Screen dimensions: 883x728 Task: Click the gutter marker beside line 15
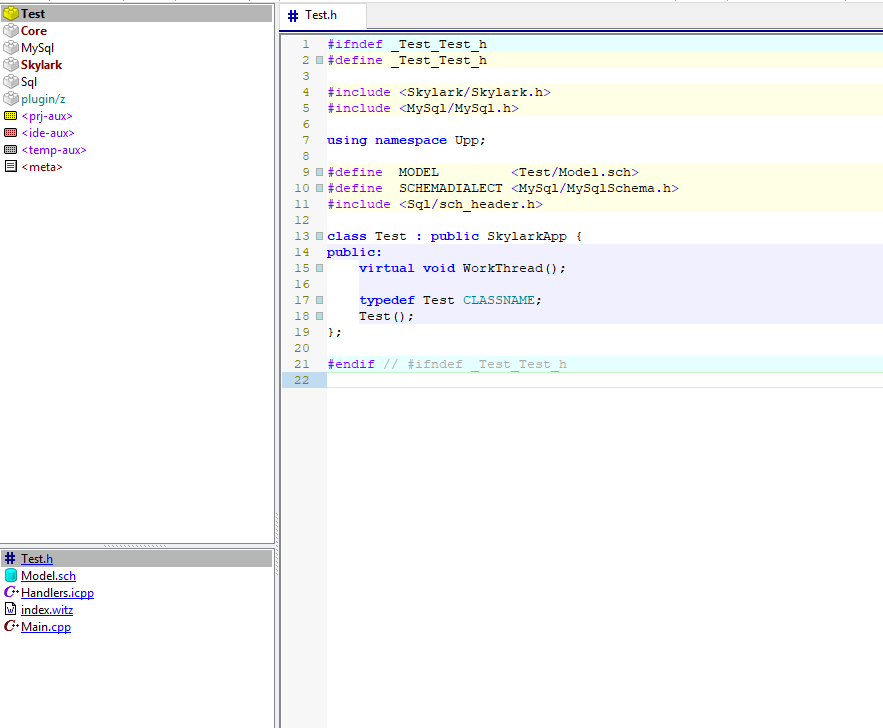319,268
